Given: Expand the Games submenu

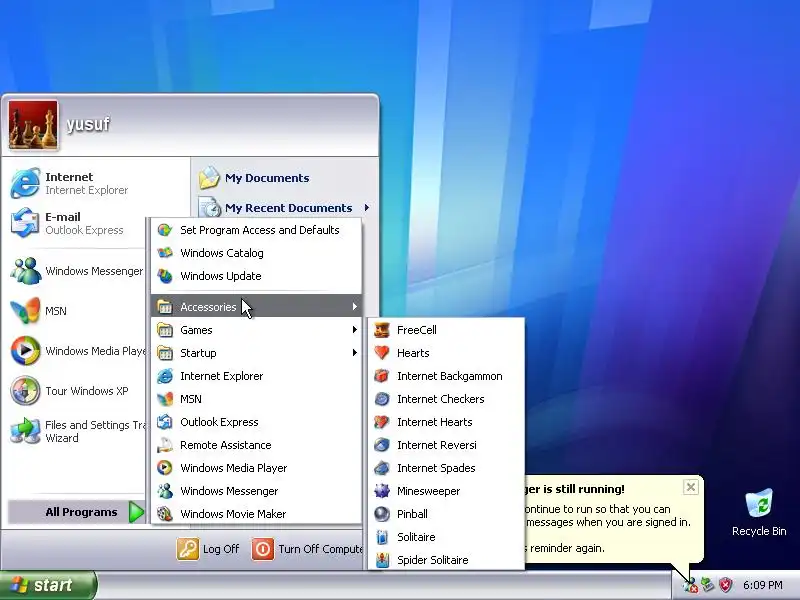Looking at the screenshot, I should (x=257, y=330).
